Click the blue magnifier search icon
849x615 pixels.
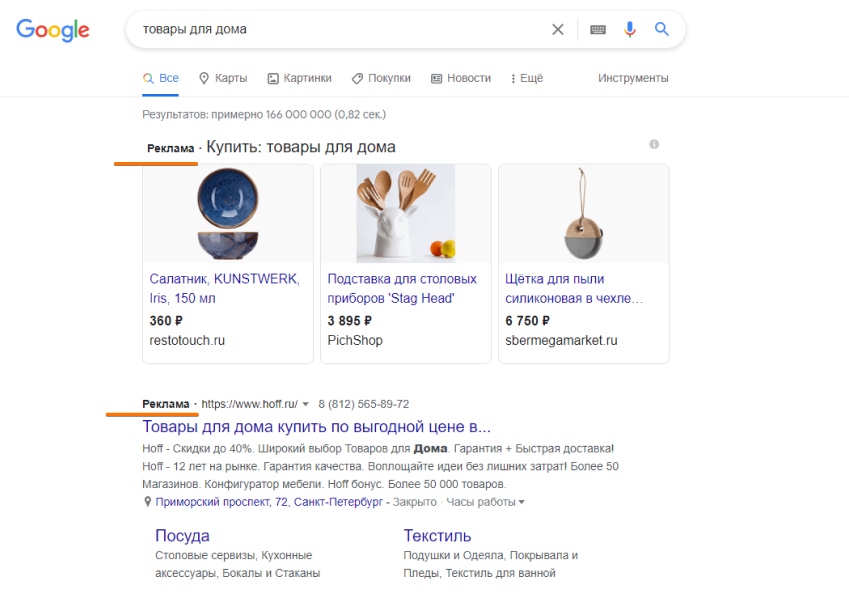pyautogui.click(x=662, y=29)
